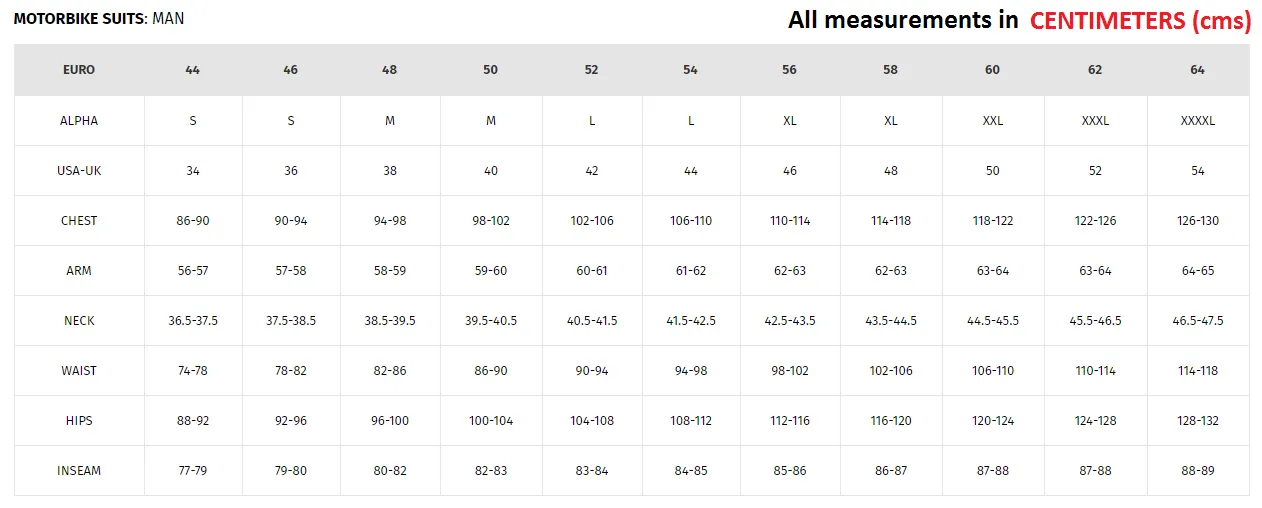This screenshot has height=508, width=1262.
Task: Select inseam measurement 77-79 cell
Action: pyautogui.click(x=193, y=470)
